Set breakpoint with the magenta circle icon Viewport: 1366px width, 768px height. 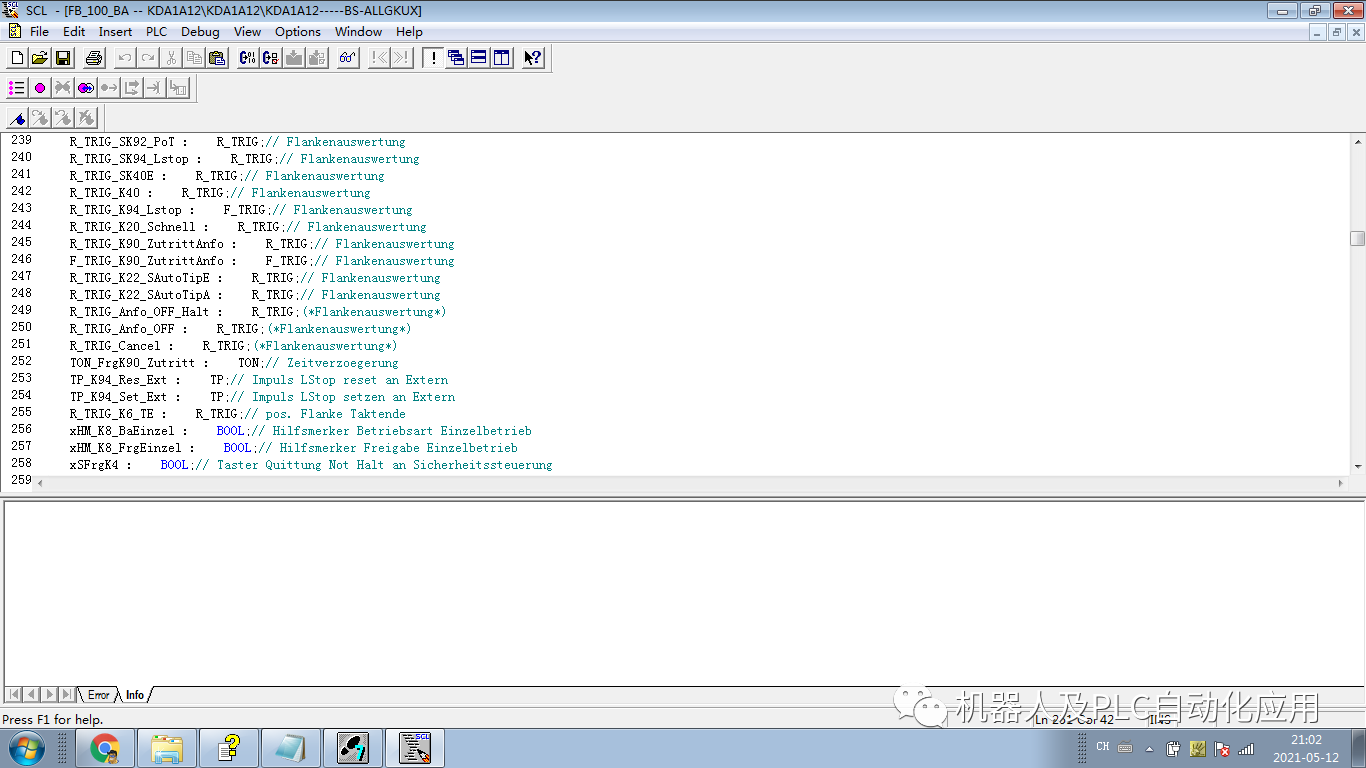click(40, 88)
